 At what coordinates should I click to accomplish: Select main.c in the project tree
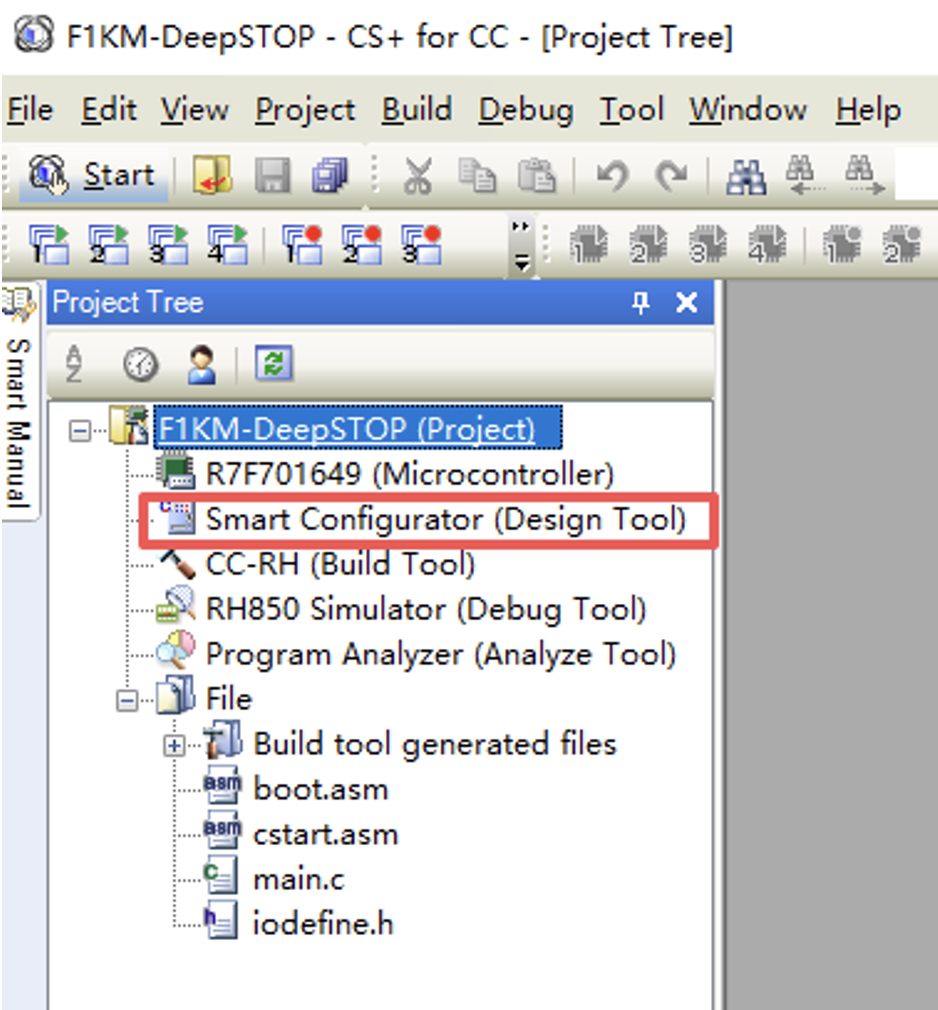pos(299,880)
